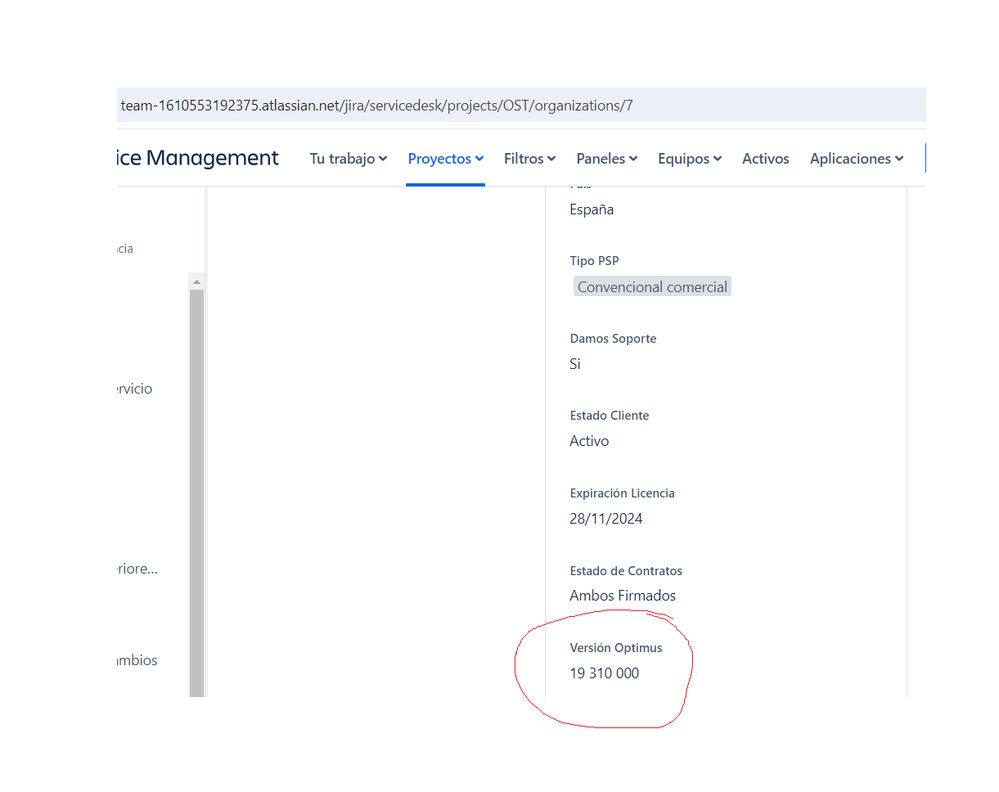Click the Damos Soporte value Si
The width and height of the screenshot is (999, 792).
[x=575, y=364]
